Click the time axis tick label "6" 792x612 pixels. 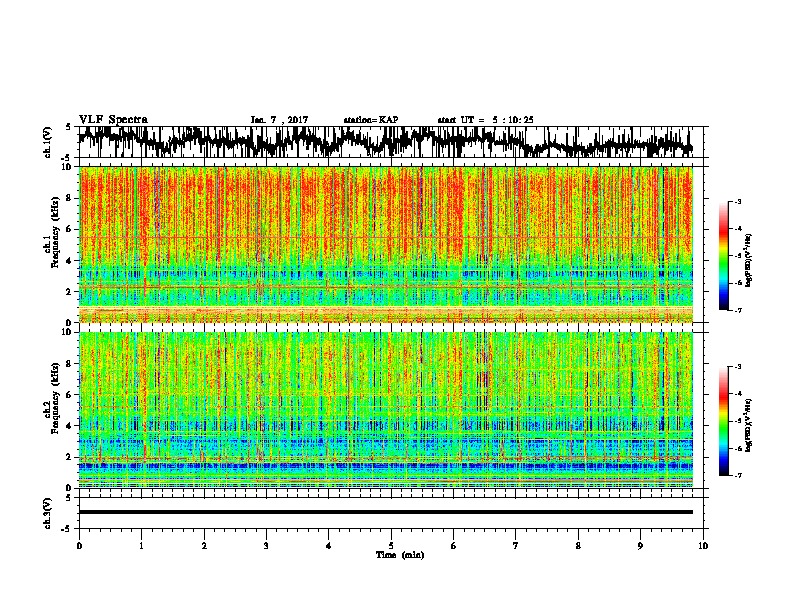pyautogui.click(x=453, y=546)
